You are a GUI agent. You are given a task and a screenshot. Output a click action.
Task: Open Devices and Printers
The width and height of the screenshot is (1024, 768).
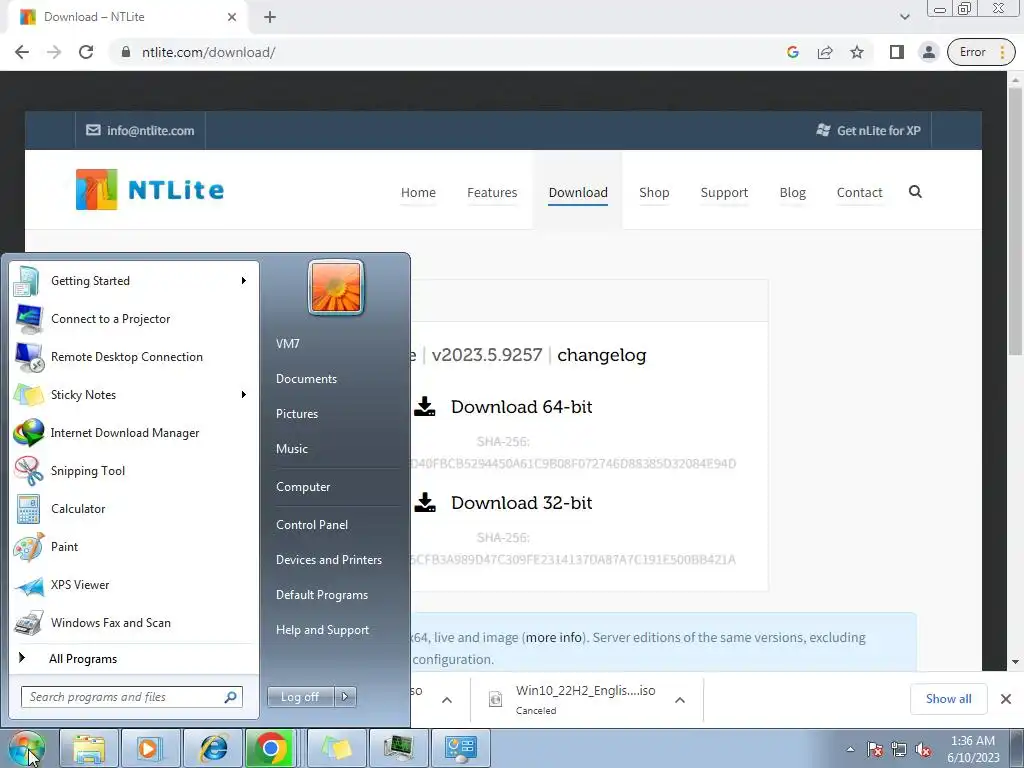[328, 560]
